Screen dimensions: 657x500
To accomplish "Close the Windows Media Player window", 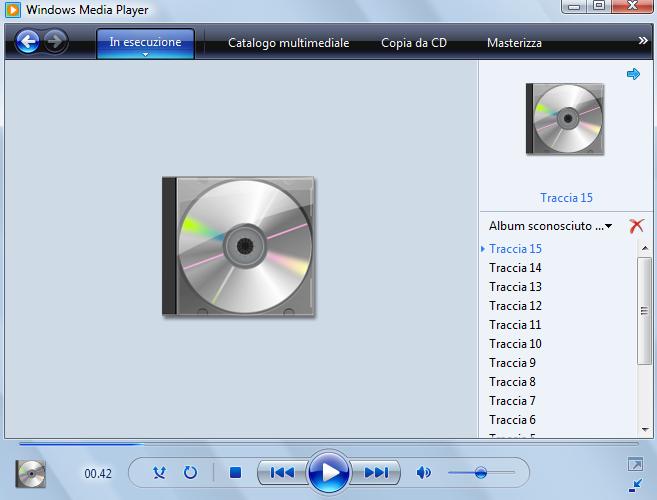I will (x=632, y=7).
